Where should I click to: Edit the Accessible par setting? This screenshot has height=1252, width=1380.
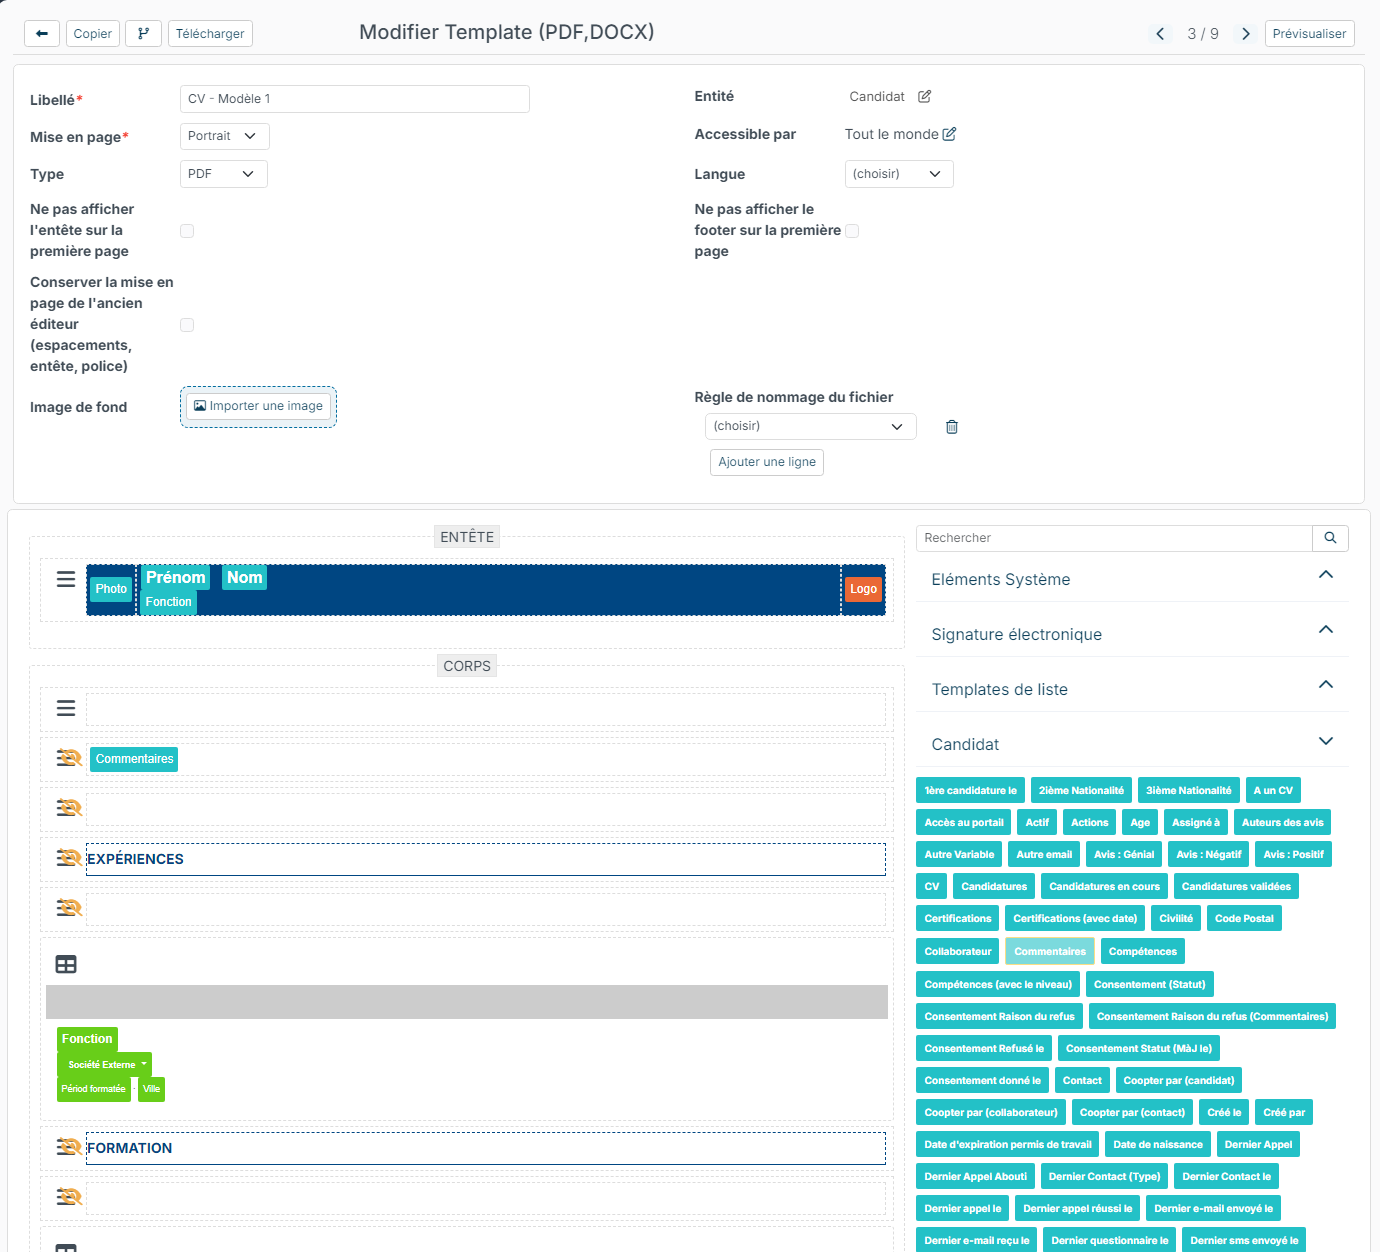click(x=949, y=134)
